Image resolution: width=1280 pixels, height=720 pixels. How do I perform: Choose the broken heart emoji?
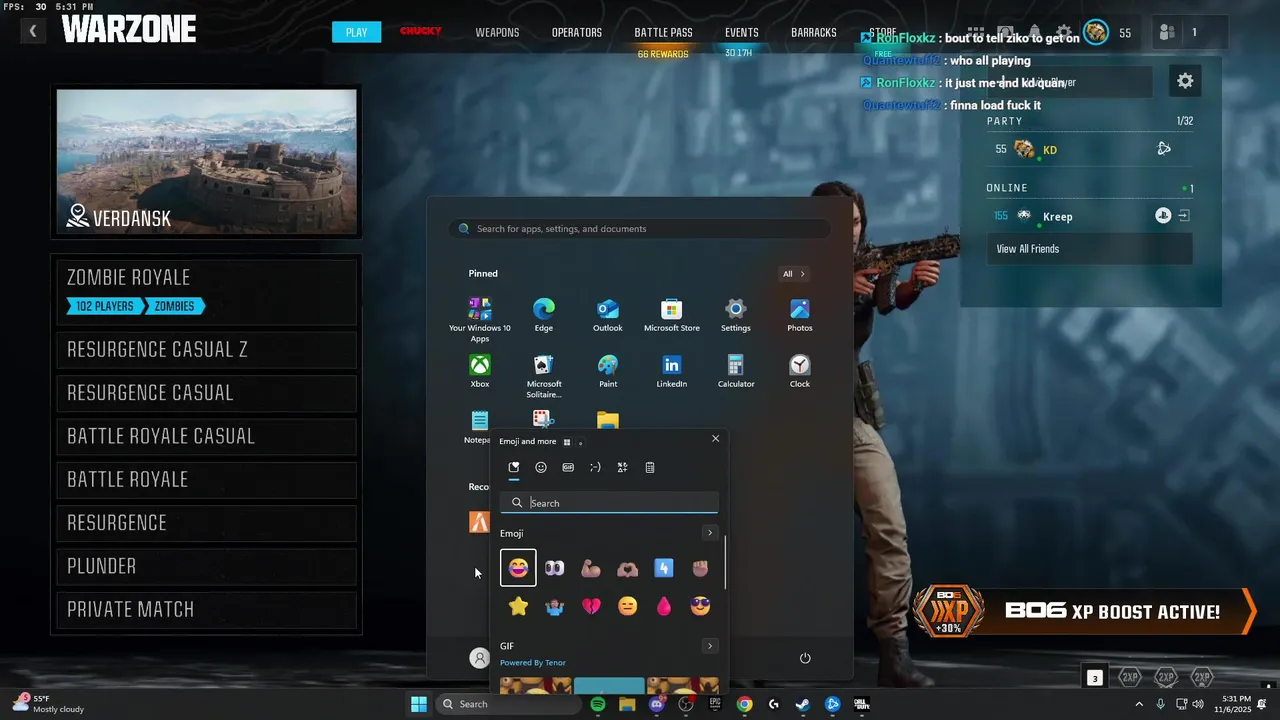click(x=591, y=606)
